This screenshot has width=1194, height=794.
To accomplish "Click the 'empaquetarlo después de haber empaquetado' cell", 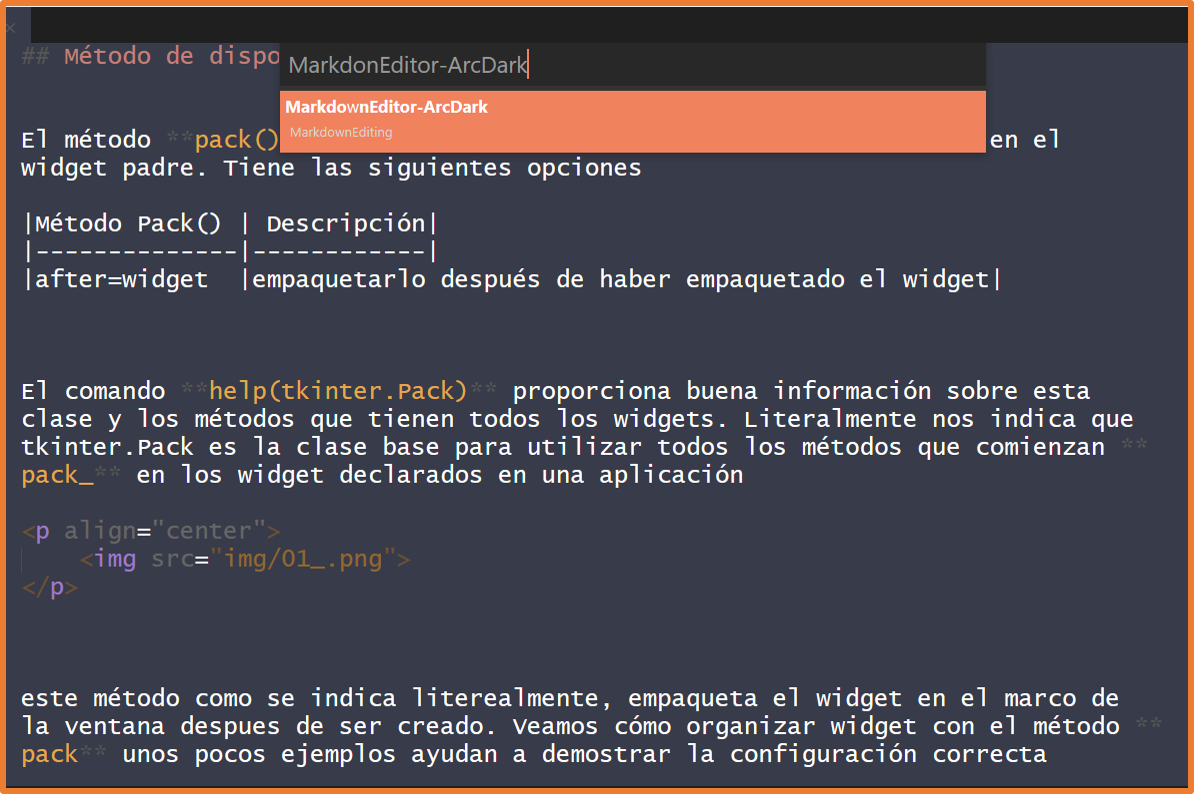I will point(620,279).
